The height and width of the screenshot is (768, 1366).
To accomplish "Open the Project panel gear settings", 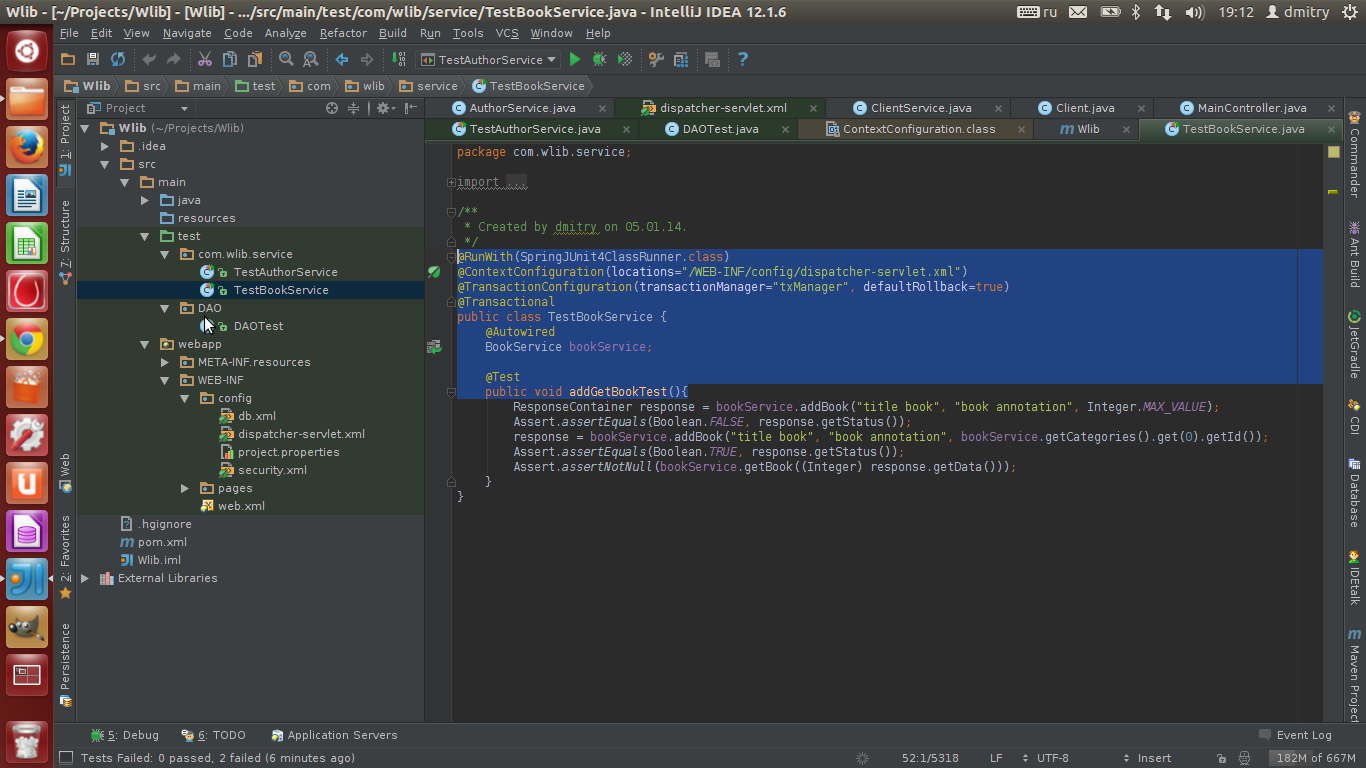I will point(385,108).
